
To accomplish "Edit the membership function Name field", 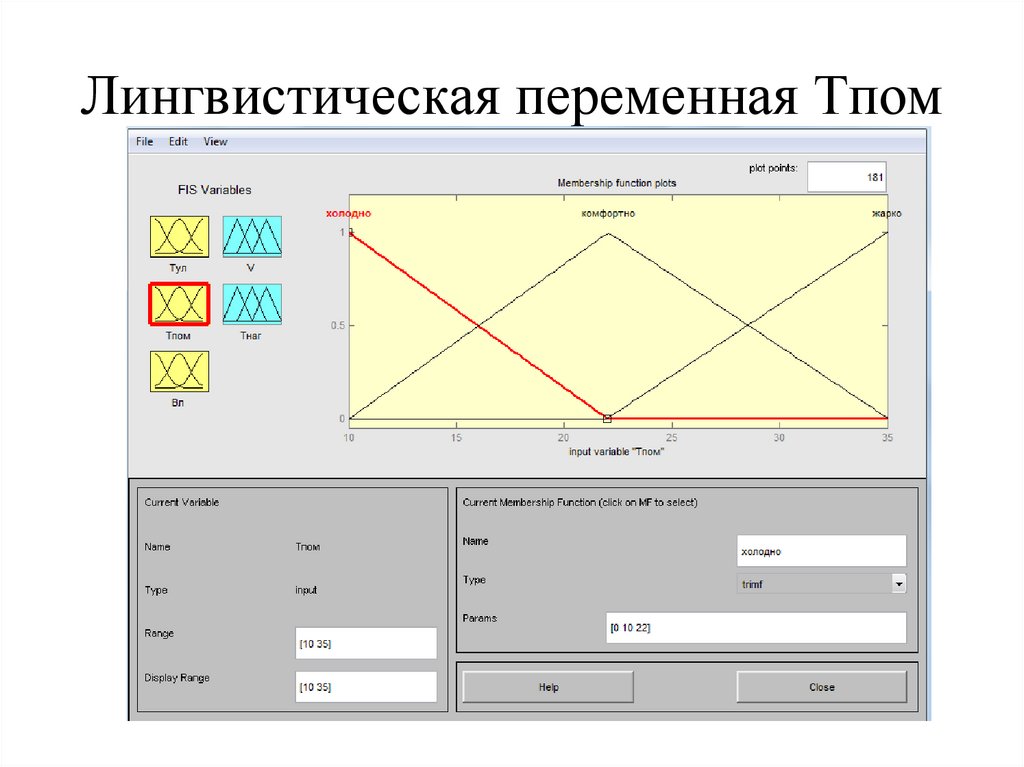I will (821, 550).
